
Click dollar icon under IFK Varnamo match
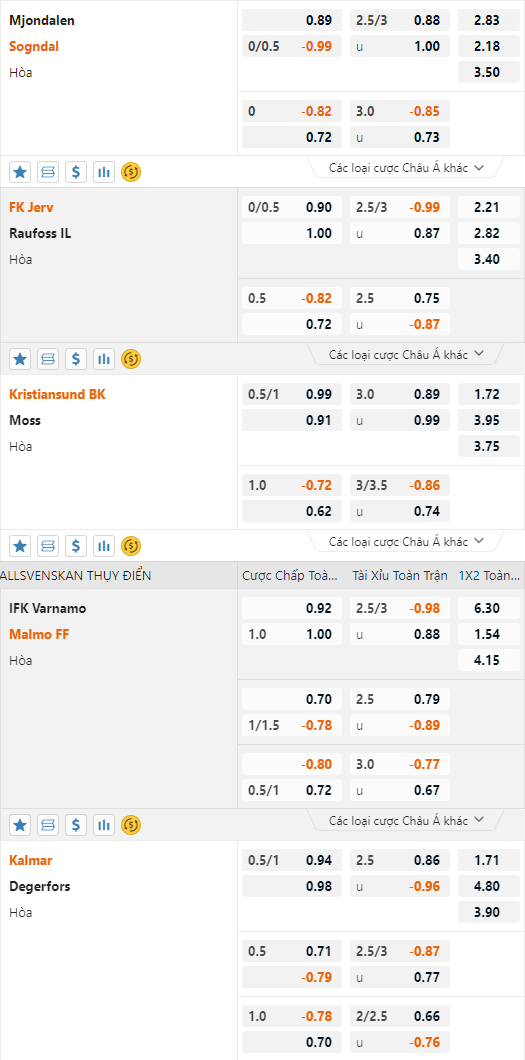pyautogui.click(x=76, y=825)
